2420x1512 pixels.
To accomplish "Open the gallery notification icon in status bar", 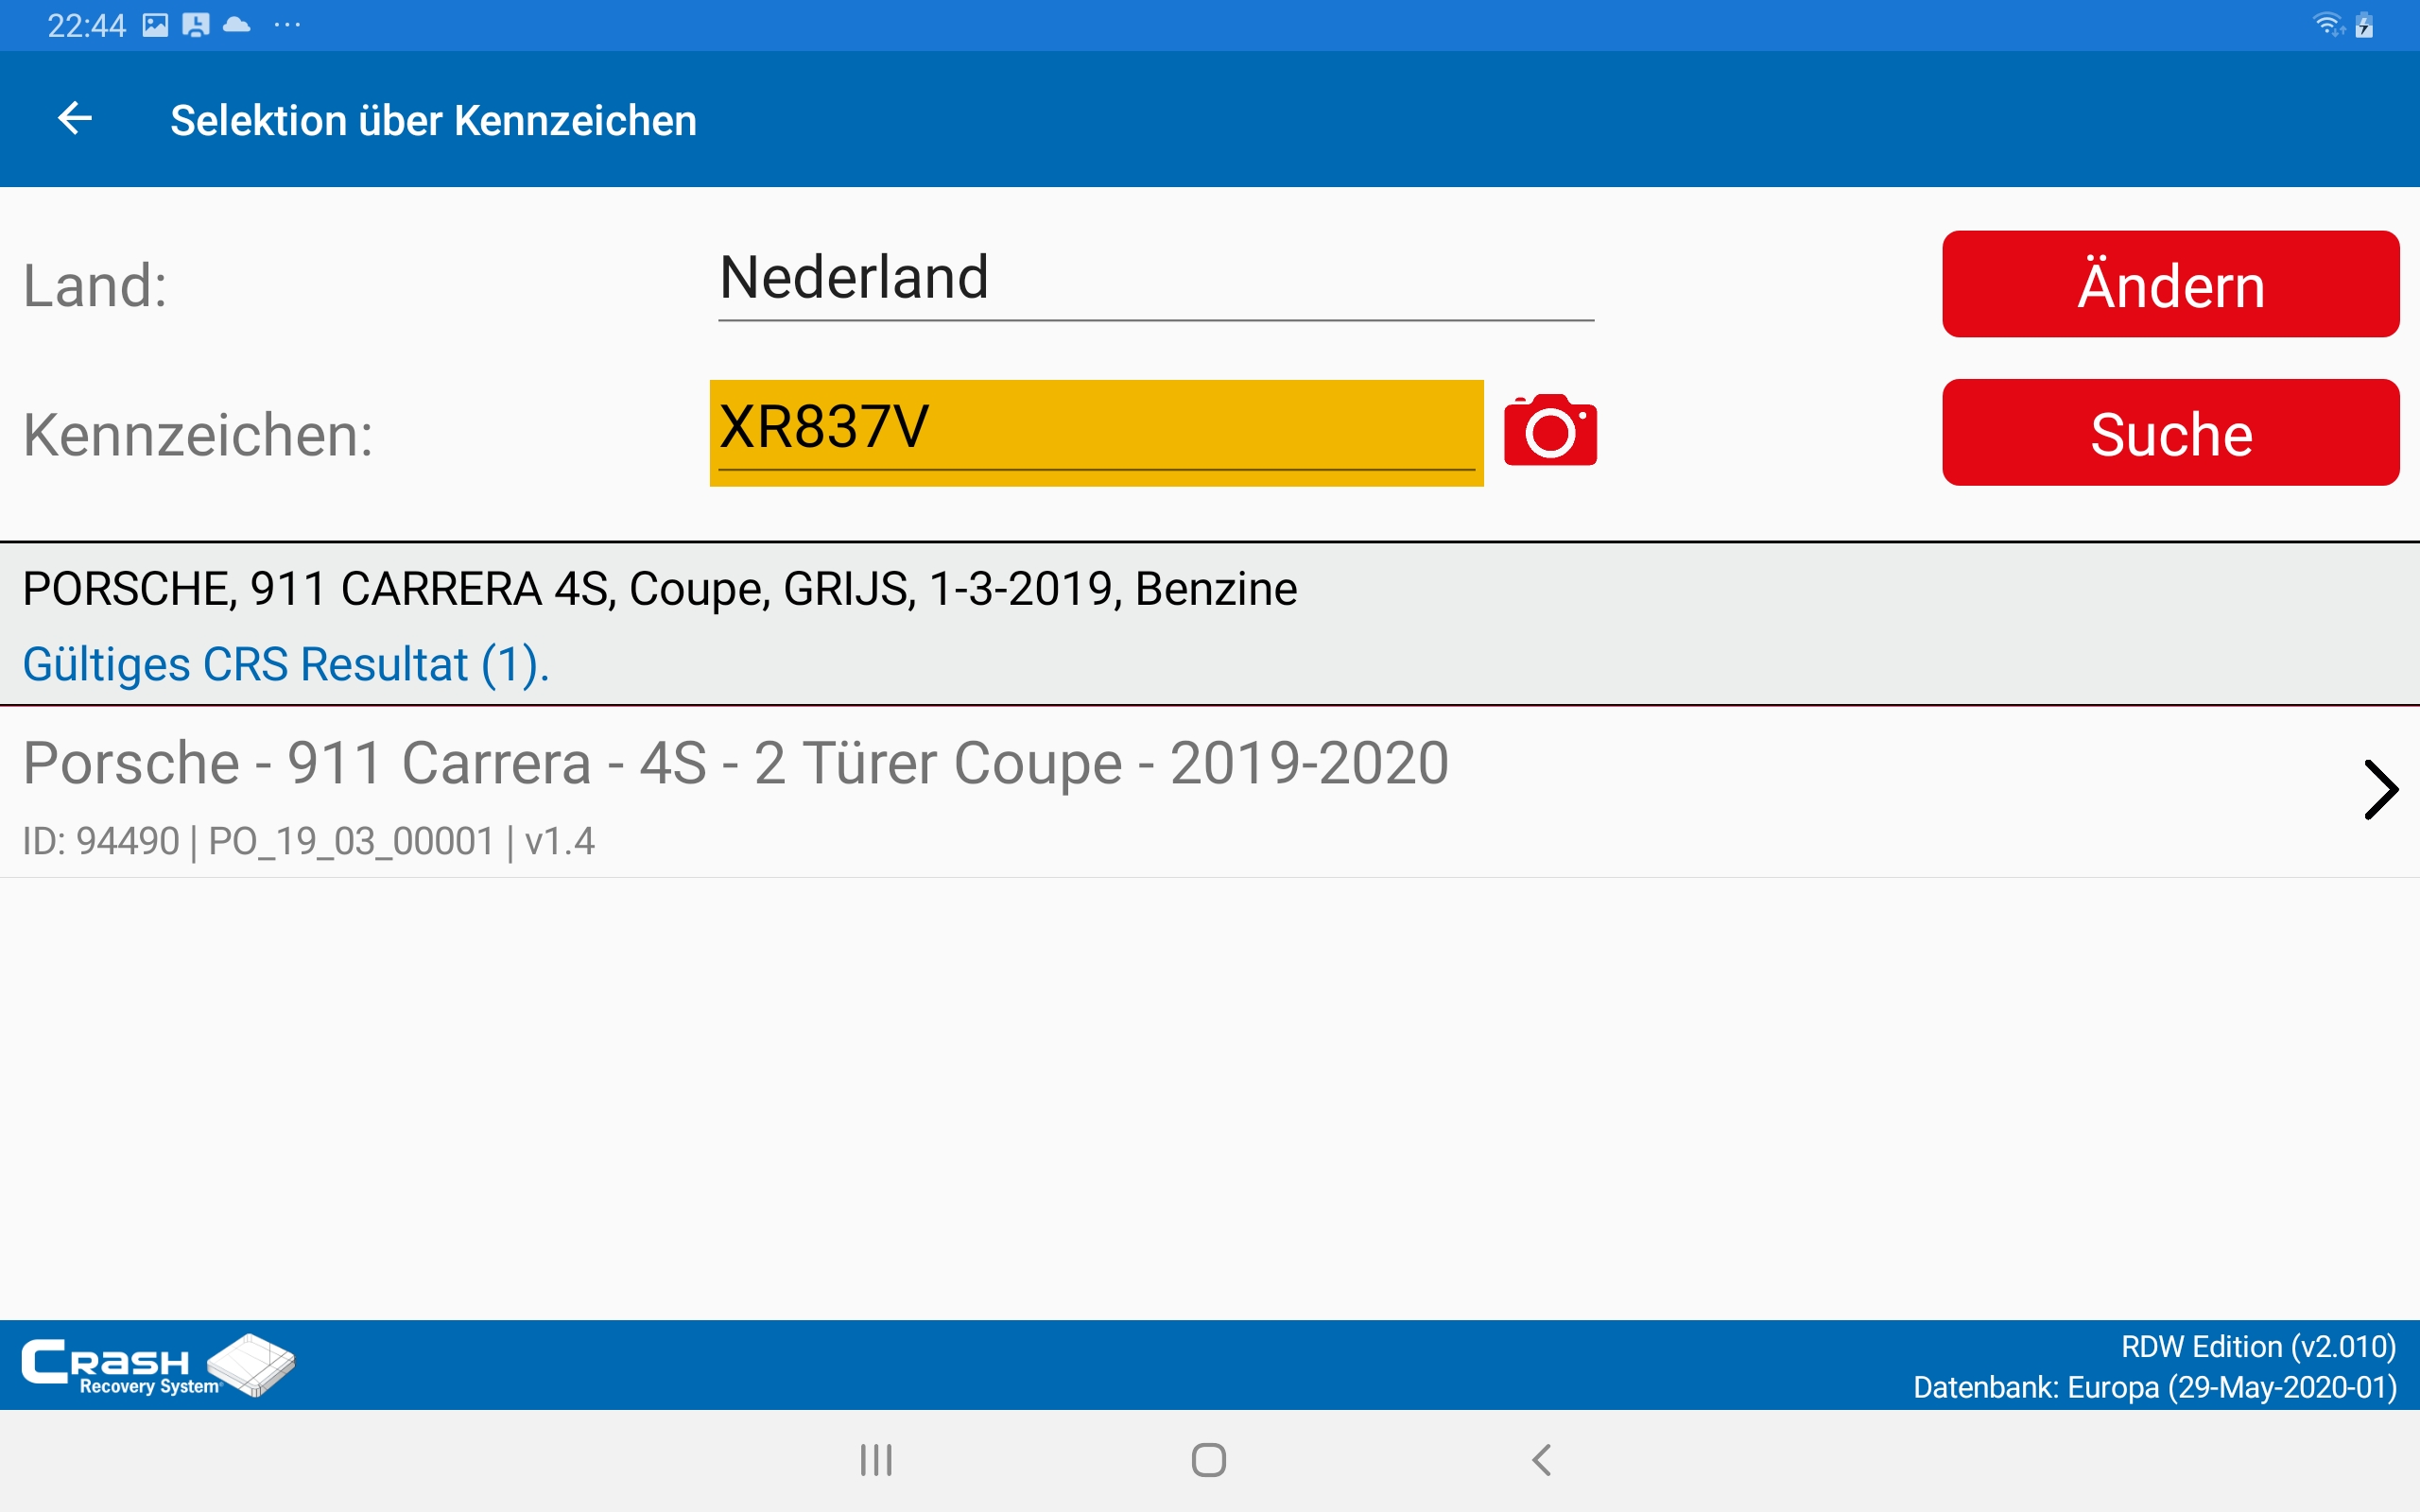I will tap(155, 25).
